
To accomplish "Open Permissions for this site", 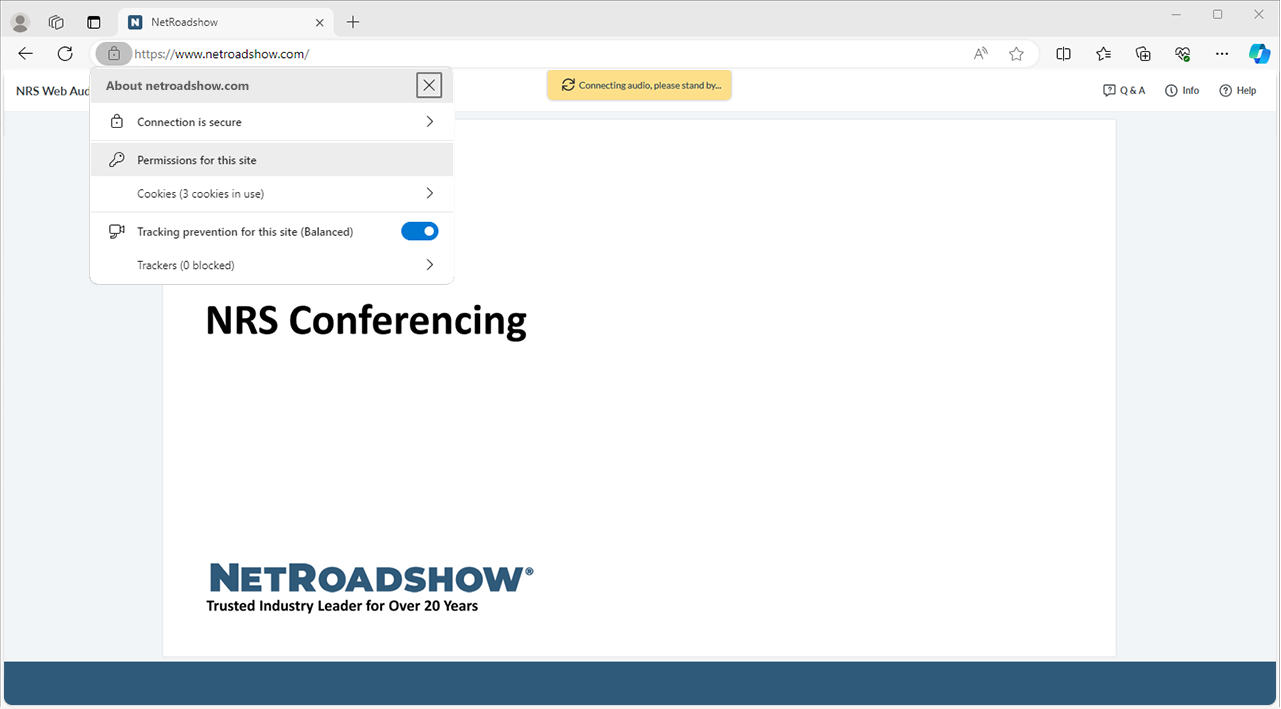I will (272, 158).
